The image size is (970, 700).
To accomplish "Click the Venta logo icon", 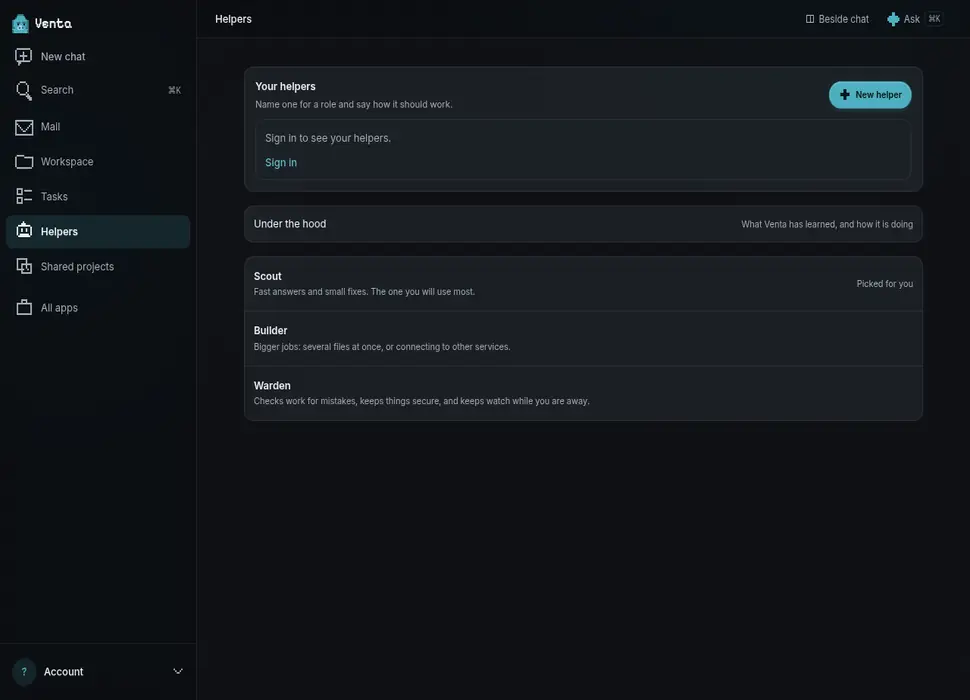I will click(20, 23).
